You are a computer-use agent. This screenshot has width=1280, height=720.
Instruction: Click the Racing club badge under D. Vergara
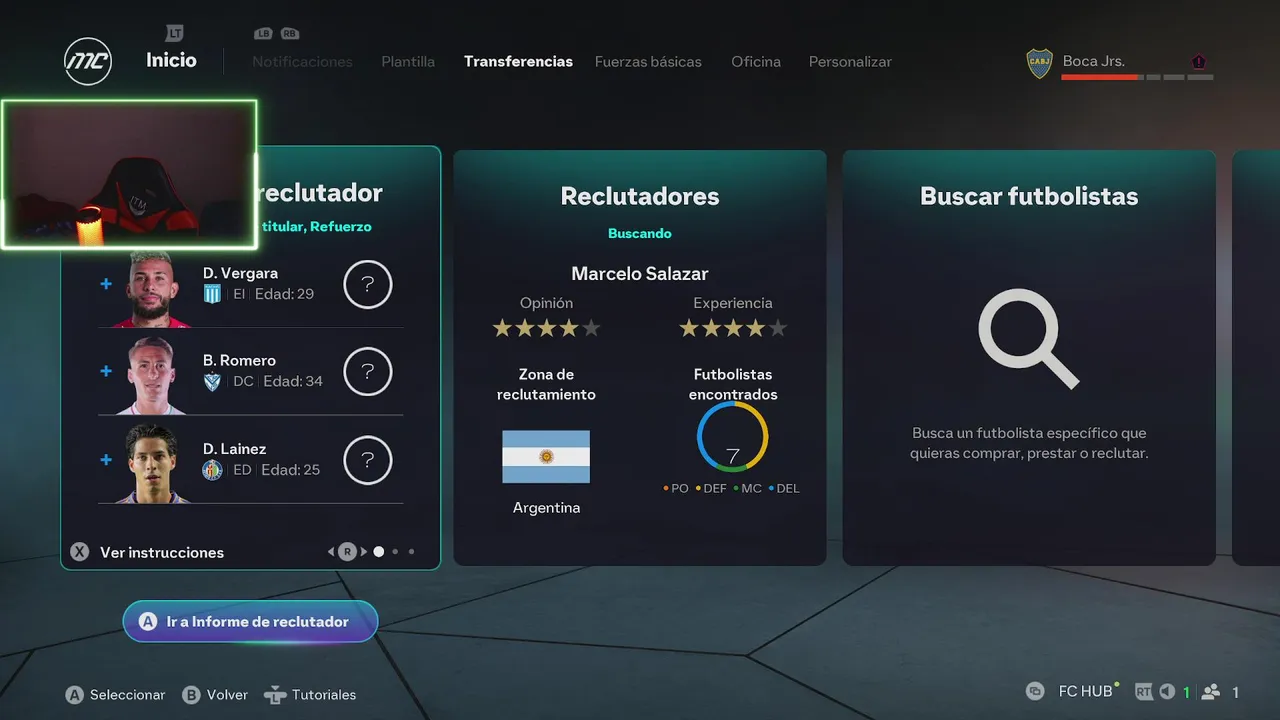click(212, 294)
